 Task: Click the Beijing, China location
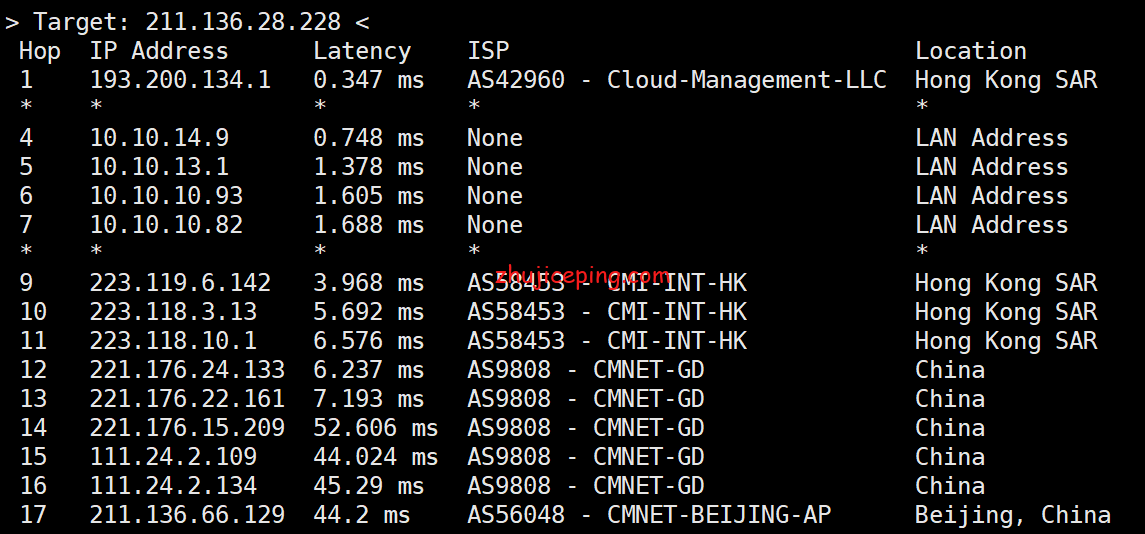[1013, 516]
